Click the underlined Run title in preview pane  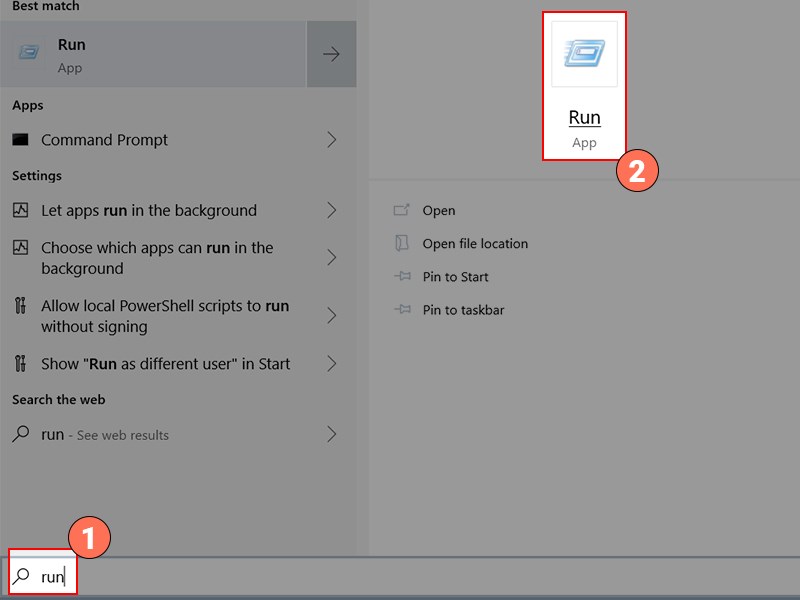pos(584,118)
